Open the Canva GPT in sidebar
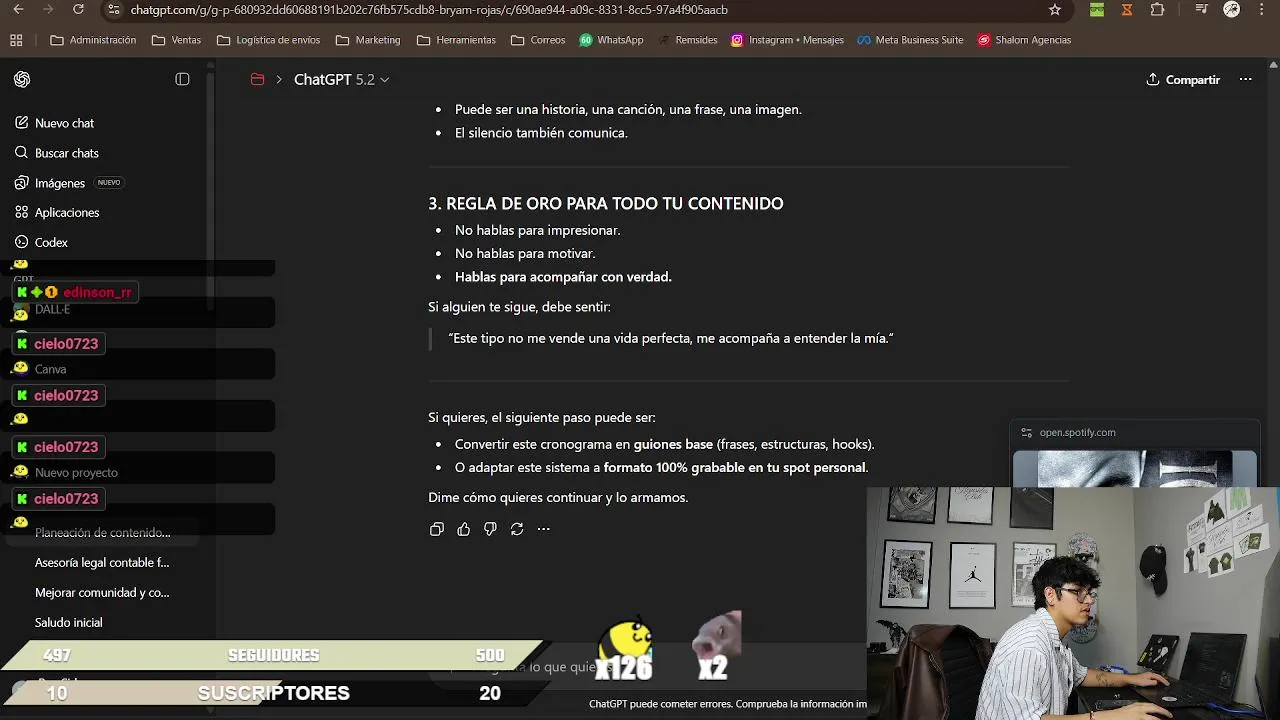This screenshot has height=720, width=1280. coord(50,369)
